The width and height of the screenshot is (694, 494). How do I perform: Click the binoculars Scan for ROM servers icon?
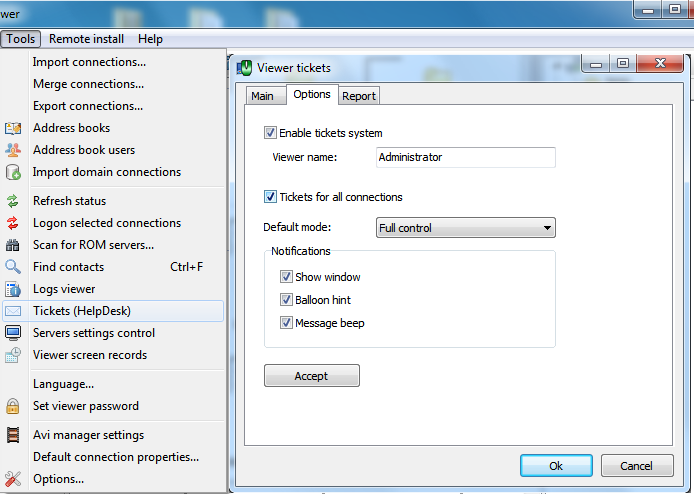pos(13,245)
